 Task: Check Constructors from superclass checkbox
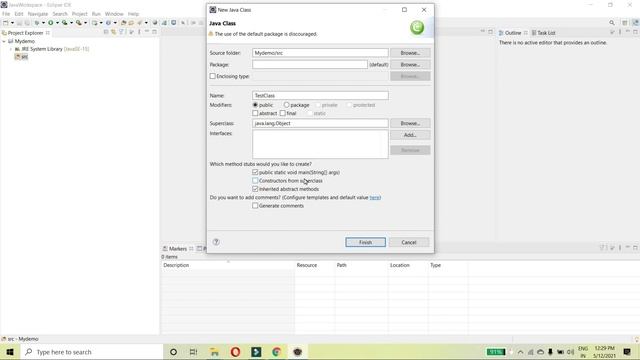tap(256, 180)
